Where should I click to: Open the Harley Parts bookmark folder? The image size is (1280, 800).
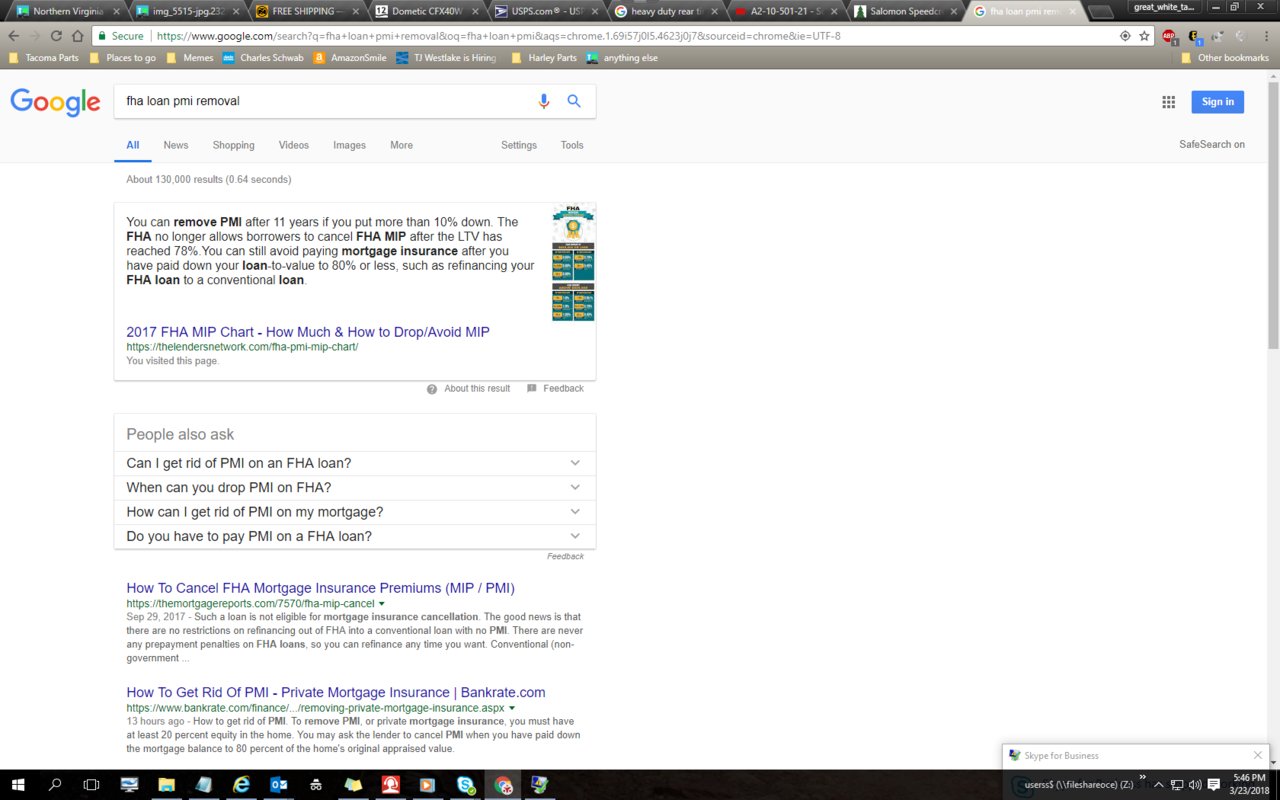tap(544, 58)
